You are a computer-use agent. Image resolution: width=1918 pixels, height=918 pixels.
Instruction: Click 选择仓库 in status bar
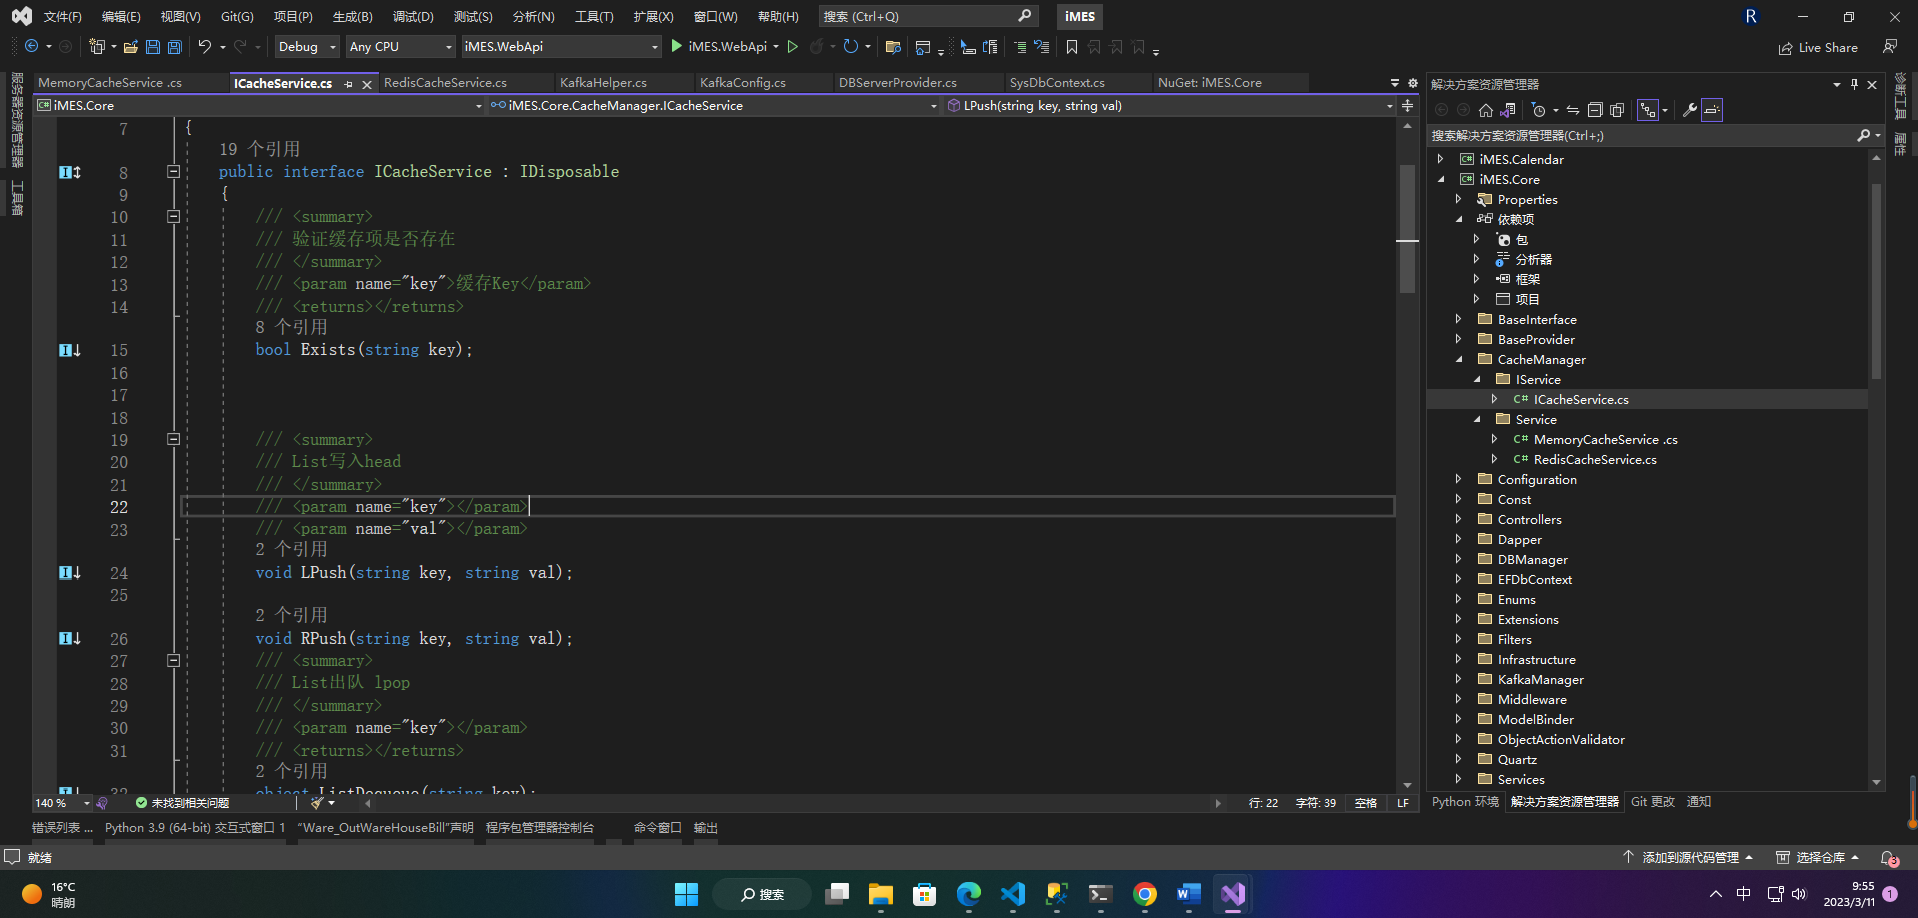(1817, 858)
